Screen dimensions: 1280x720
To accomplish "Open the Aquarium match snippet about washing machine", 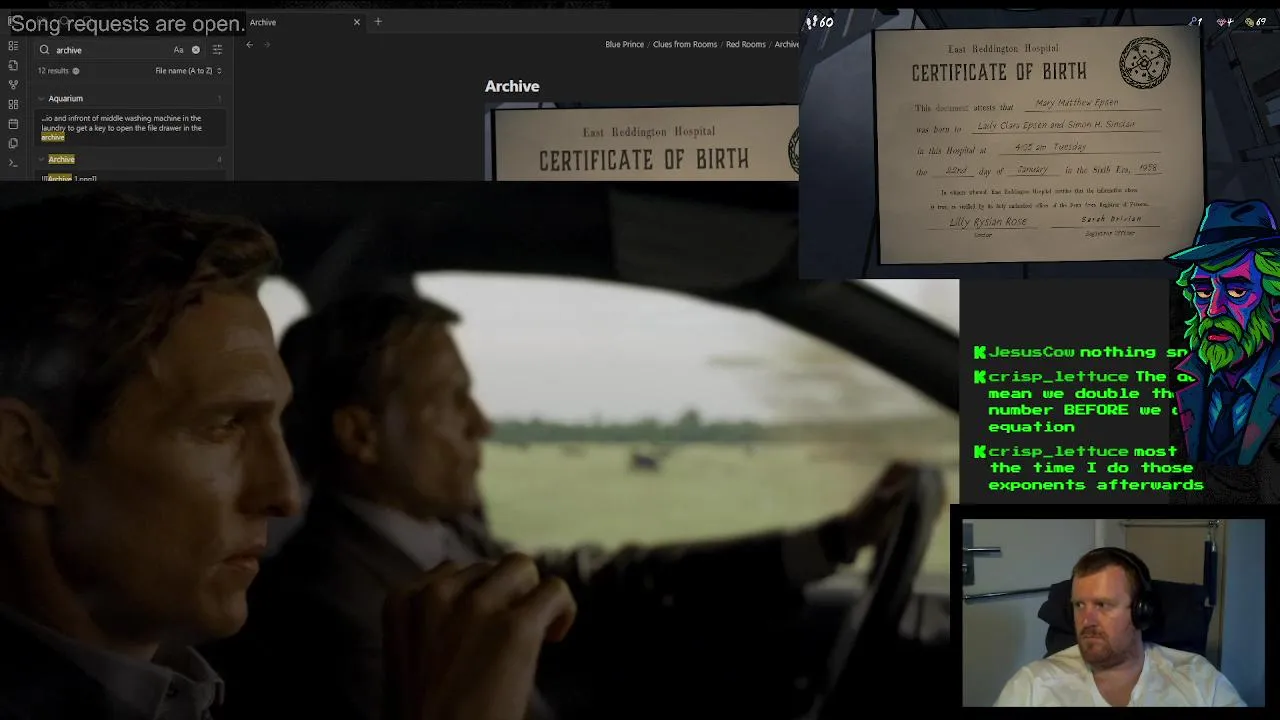I will pos(132,127).
